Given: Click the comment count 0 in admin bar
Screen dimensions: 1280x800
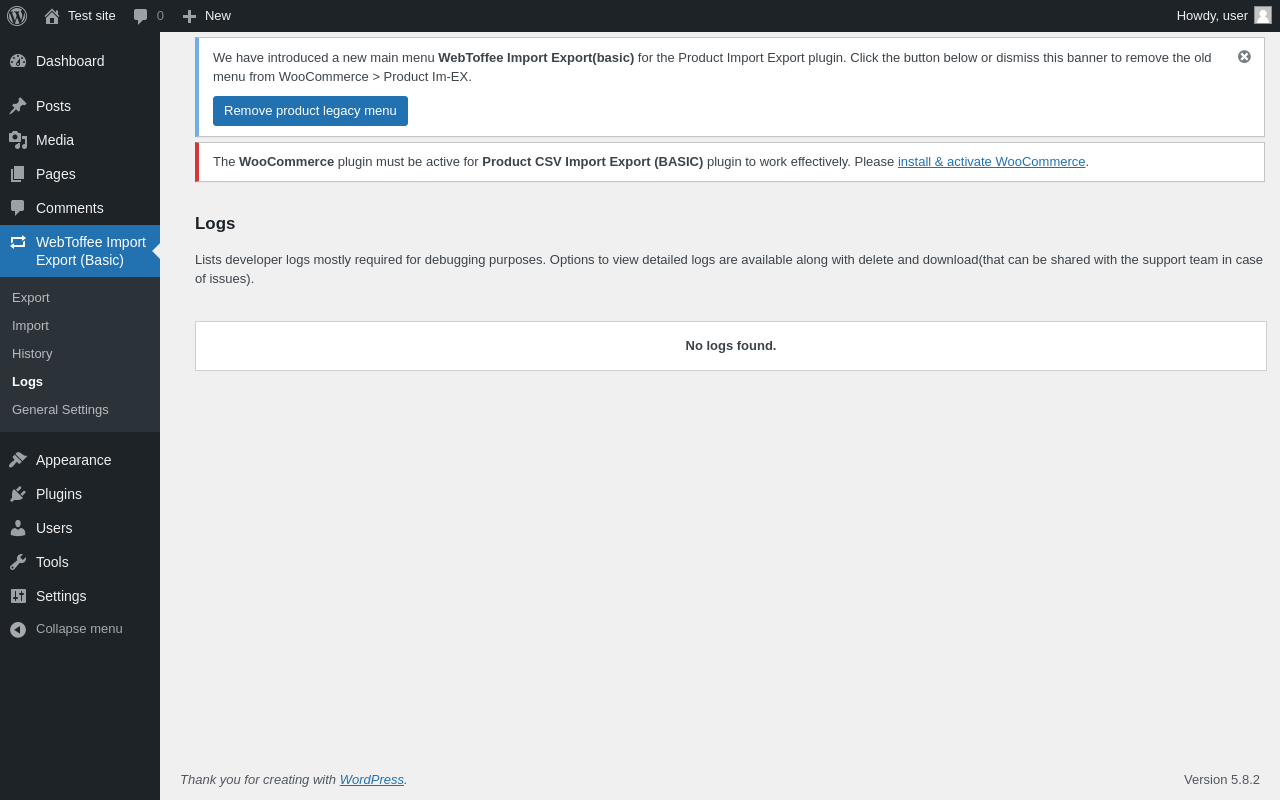Looking at the screenshot, I should (x=160, y=16).
